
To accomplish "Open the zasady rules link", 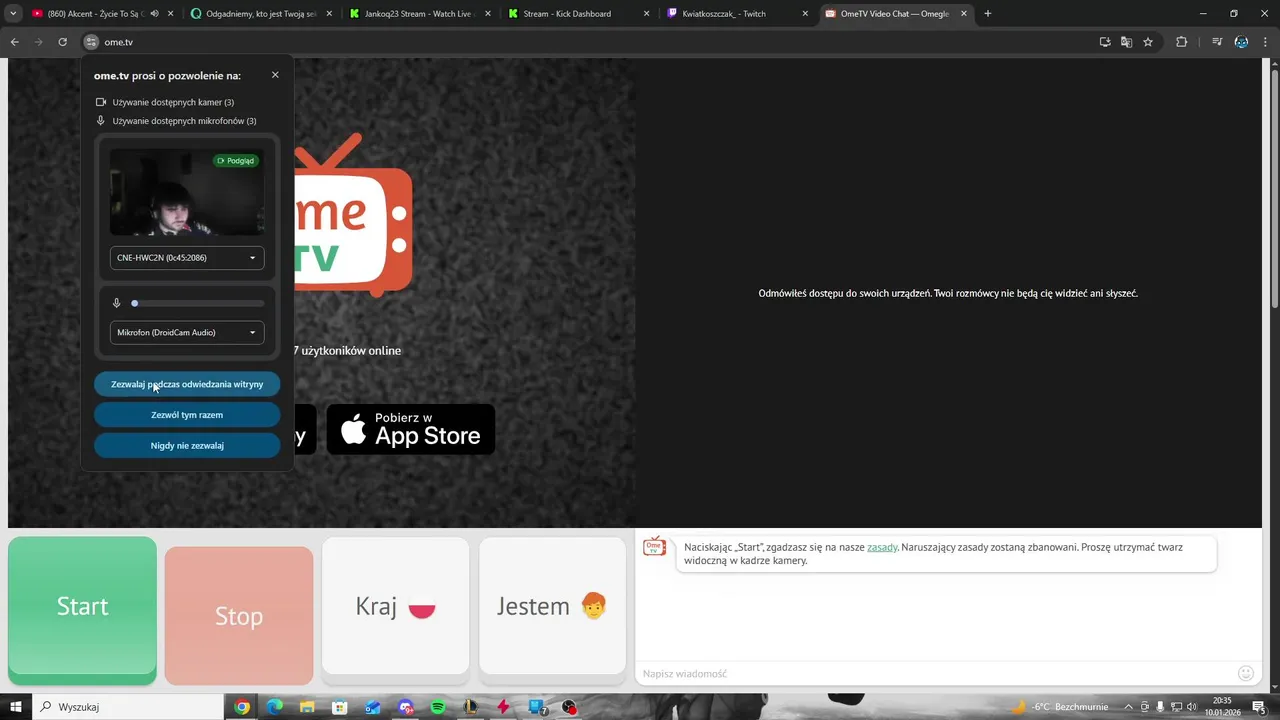I will (x=882, y=547).
